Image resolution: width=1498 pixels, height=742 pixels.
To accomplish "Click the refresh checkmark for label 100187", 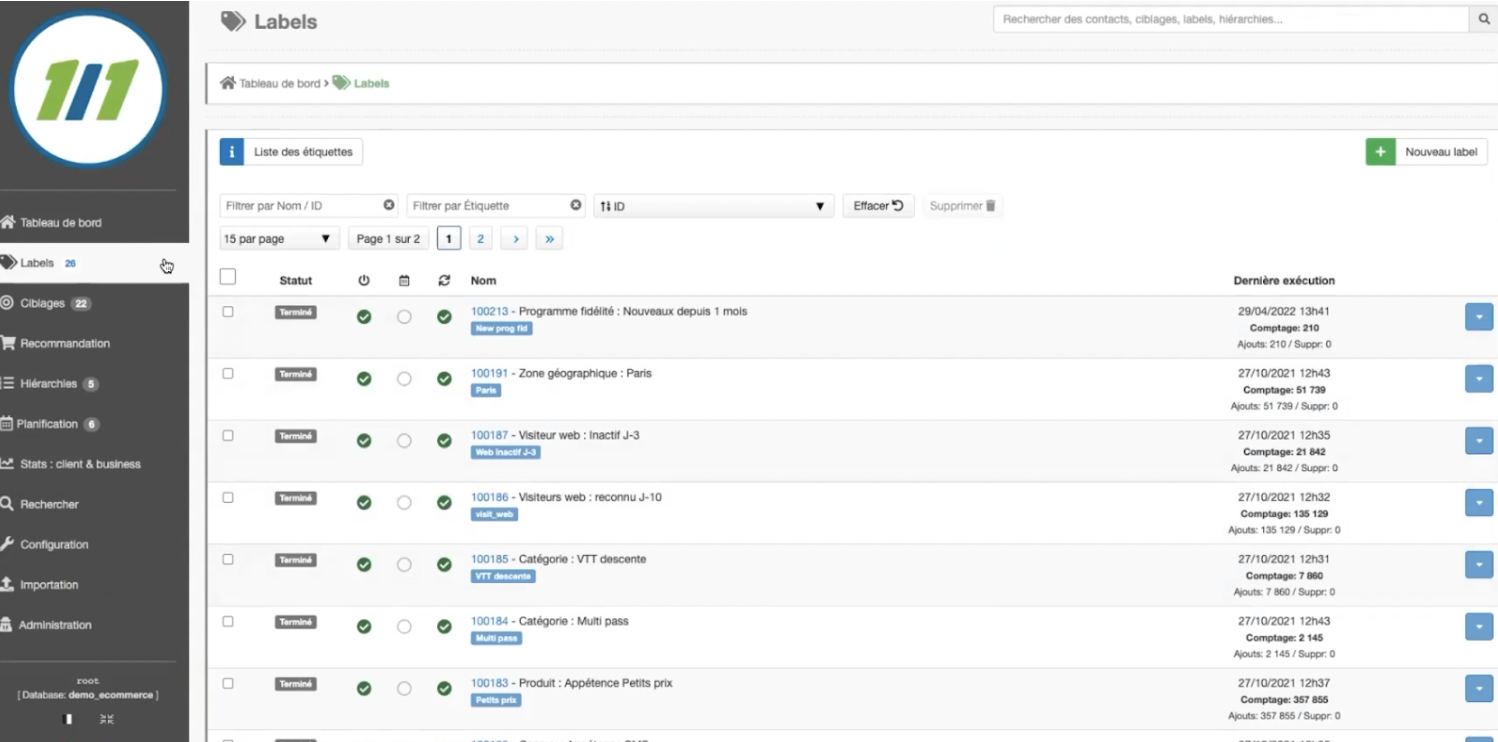I will tap(444, 441).
